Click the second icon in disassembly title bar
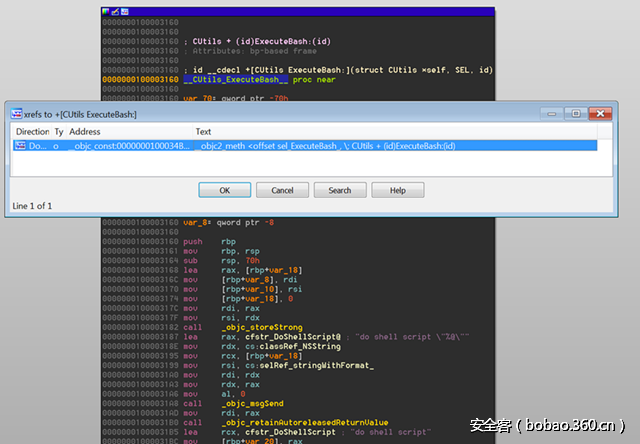The image size is (640, 444). [113, 11]
